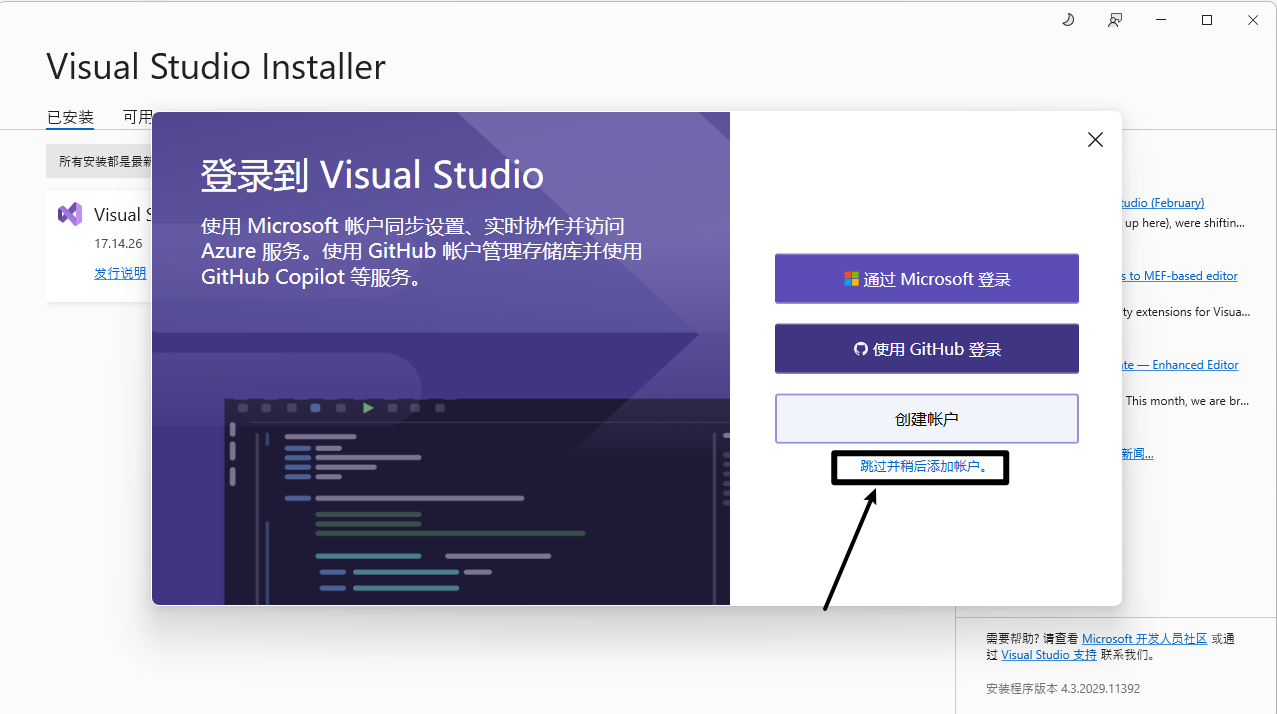Open the send feedback icon
This screenshot has width=1277, height=714.
tap(1115, 20)
